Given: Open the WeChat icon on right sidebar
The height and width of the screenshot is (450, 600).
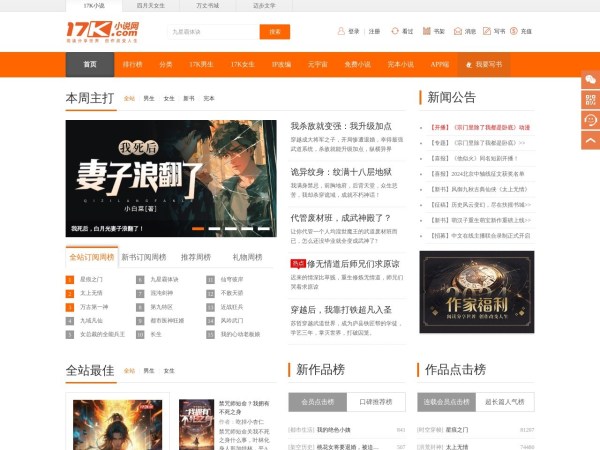Looking at the screenshot, I should click(x=590, y=78).
